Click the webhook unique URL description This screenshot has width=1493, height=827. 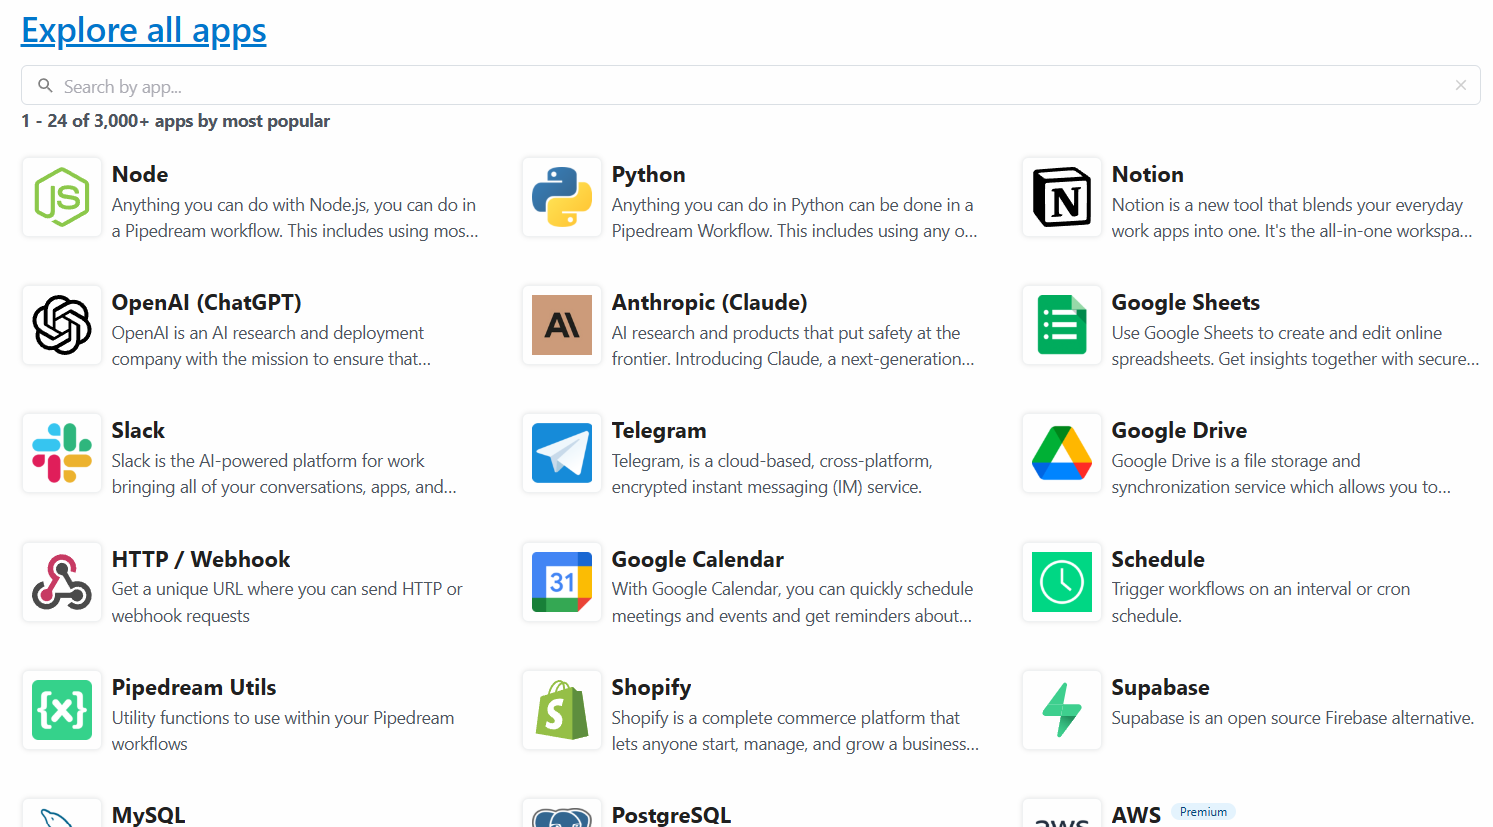point(287,603)
